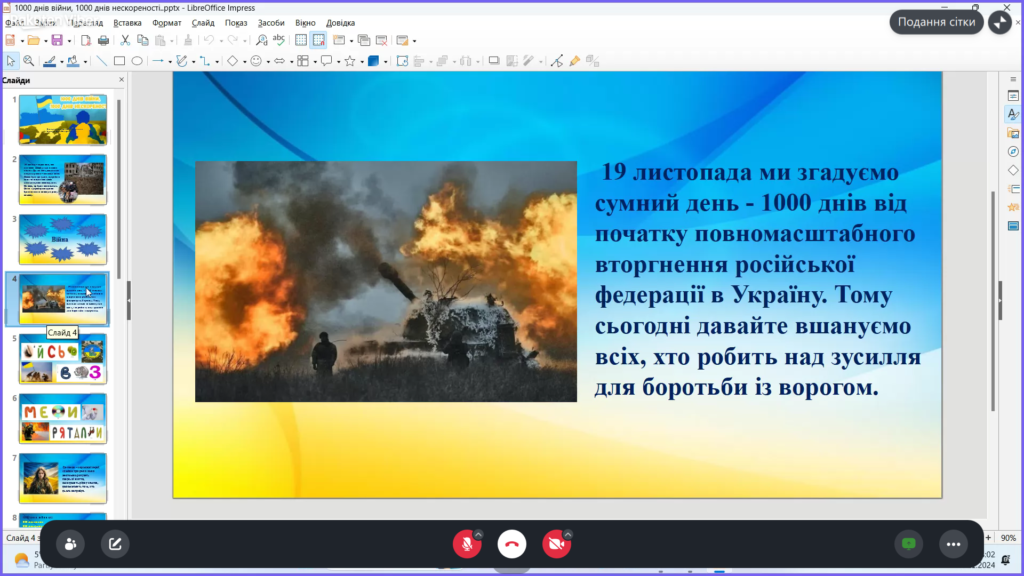Select the Rectangle drawing tool
Image resolution: width=1024 pixels, height=576 pixels.
point(119,61)
